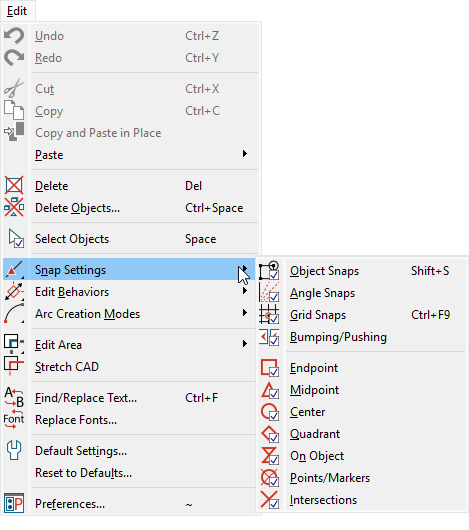
Task: Click the Default Settings wrench icon
Action: tap(14, 450)
